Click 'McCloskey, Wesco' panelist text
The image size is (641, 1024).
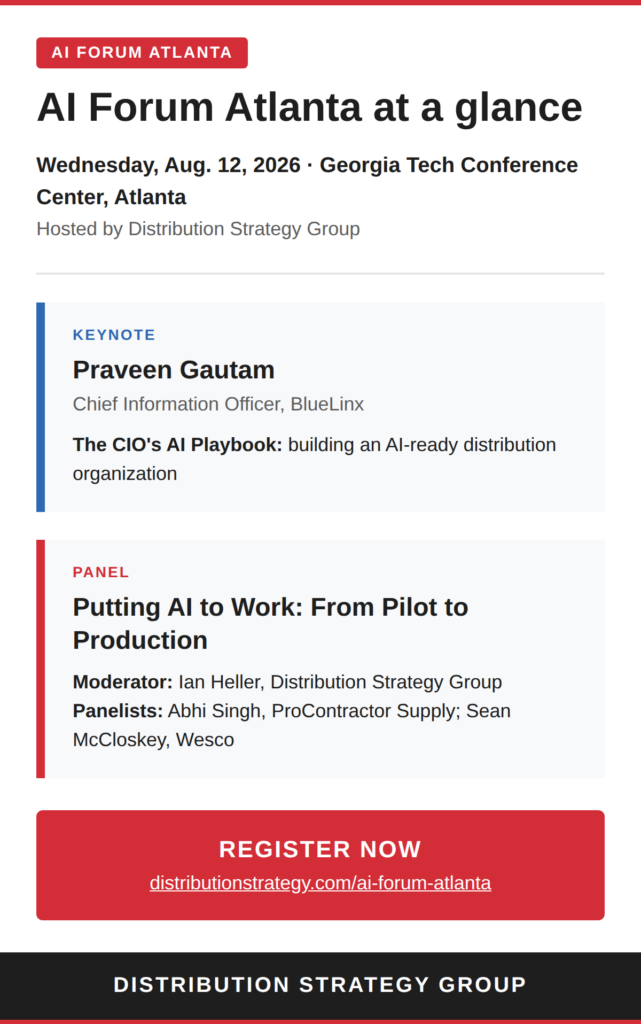click(x=153, y=740)
